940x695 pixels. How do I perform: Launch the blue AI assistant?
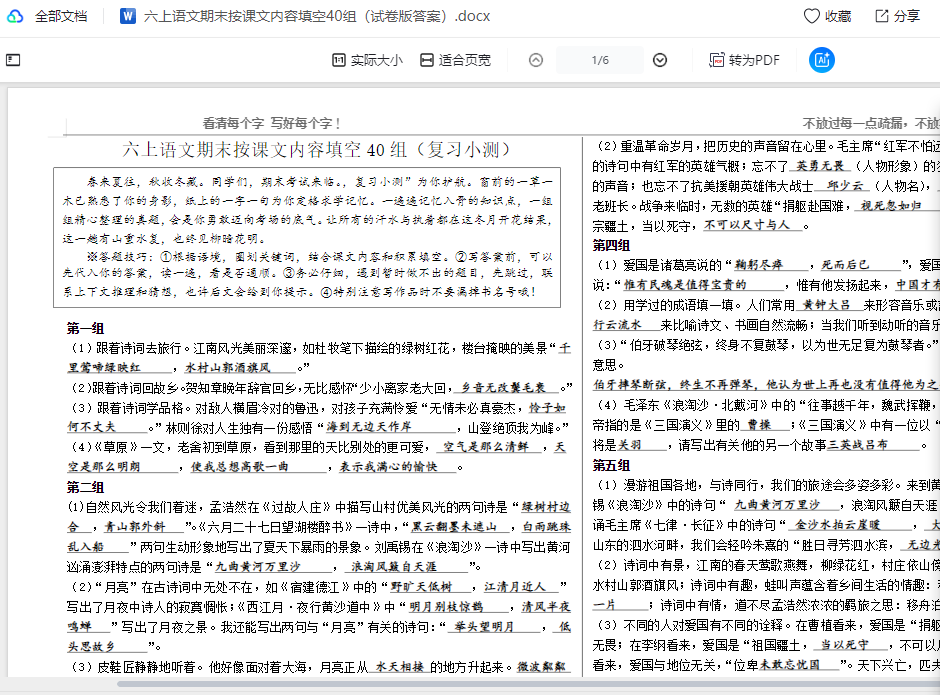pyautogui.click(x=822, y=60)
